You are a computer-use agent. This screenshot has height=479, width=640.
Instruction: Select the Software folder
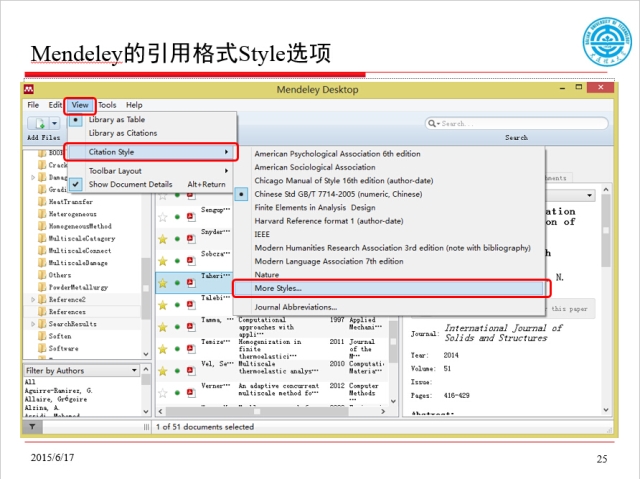63,348
